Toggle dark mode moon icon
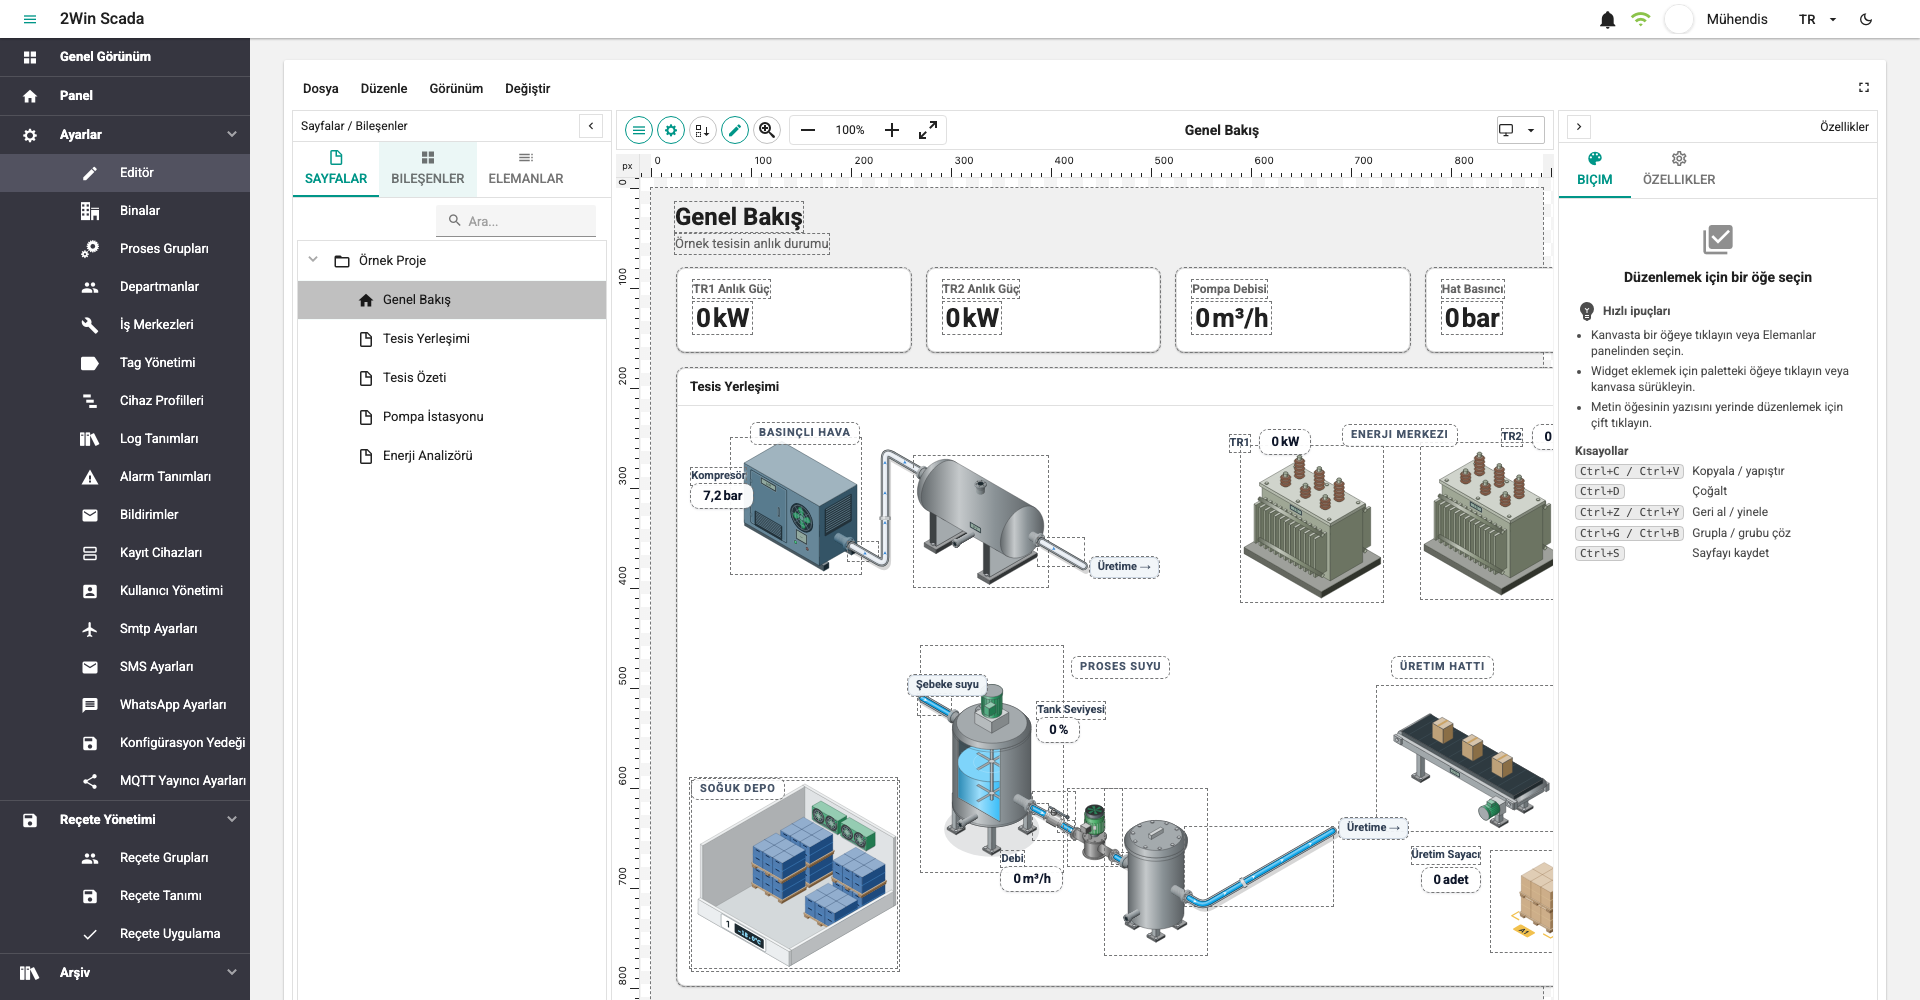1920x1000 pixels. (x=1866, y=19)
